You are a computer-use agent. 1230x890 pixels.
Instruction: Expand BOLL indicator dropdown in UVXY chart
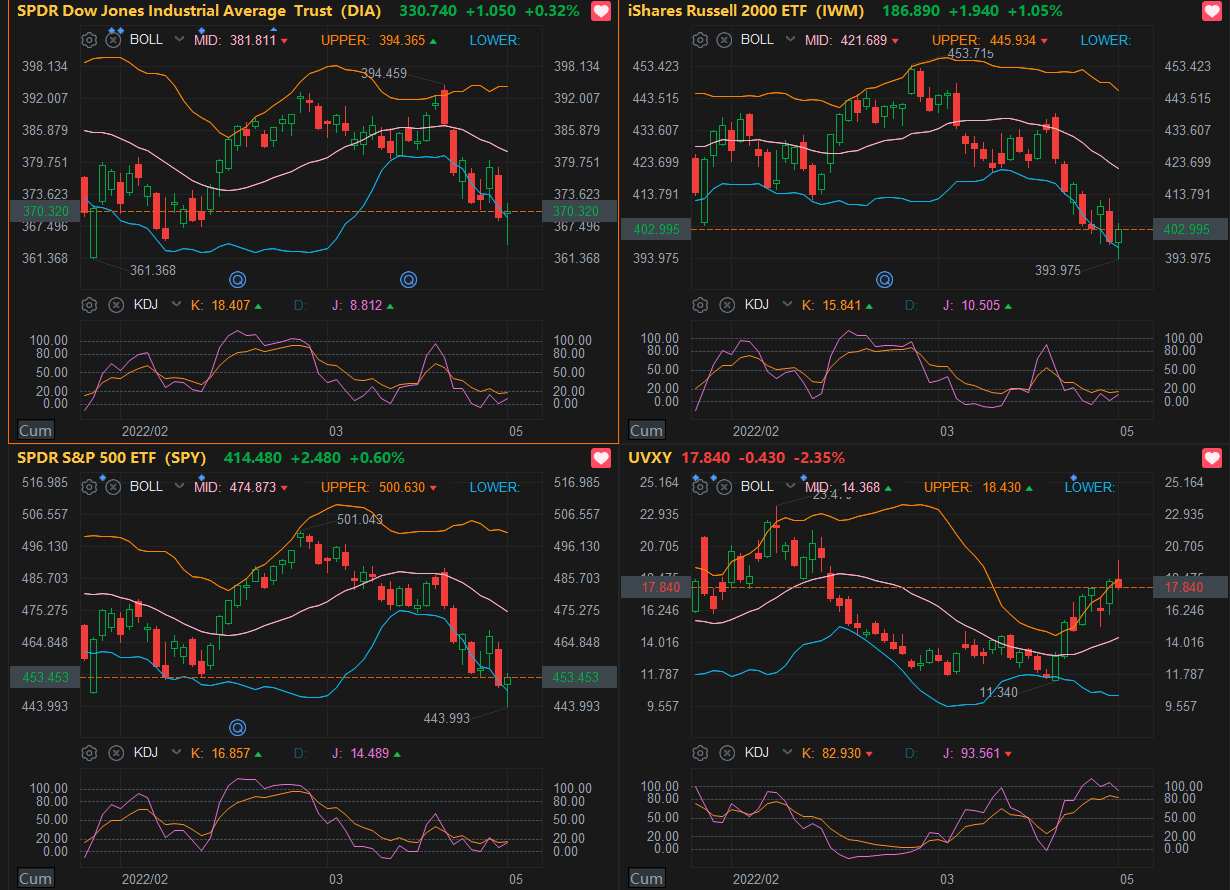(789, 487)
